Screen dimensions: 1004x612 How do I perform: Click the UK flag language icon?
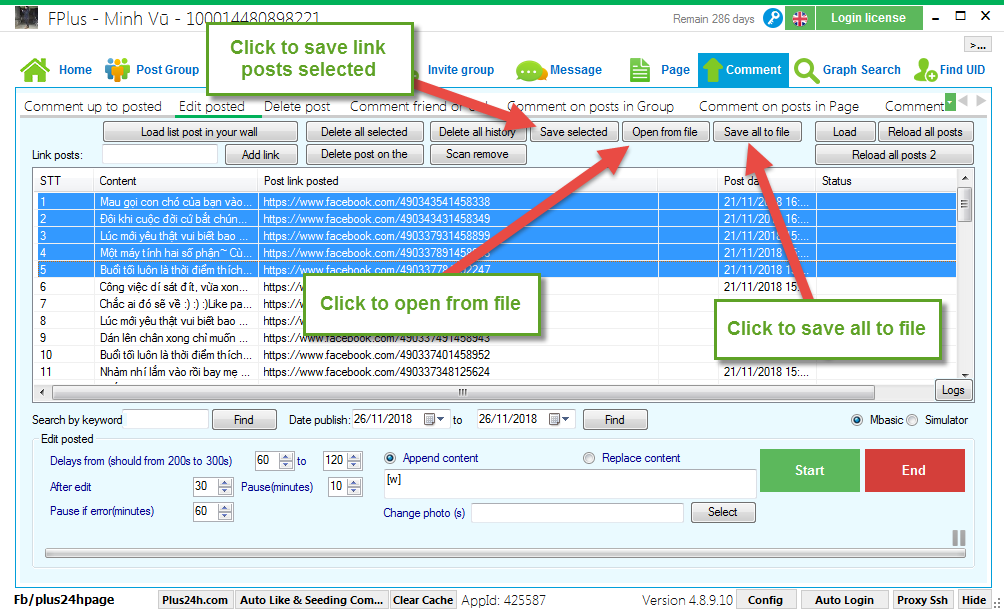[x=800, y=19]
